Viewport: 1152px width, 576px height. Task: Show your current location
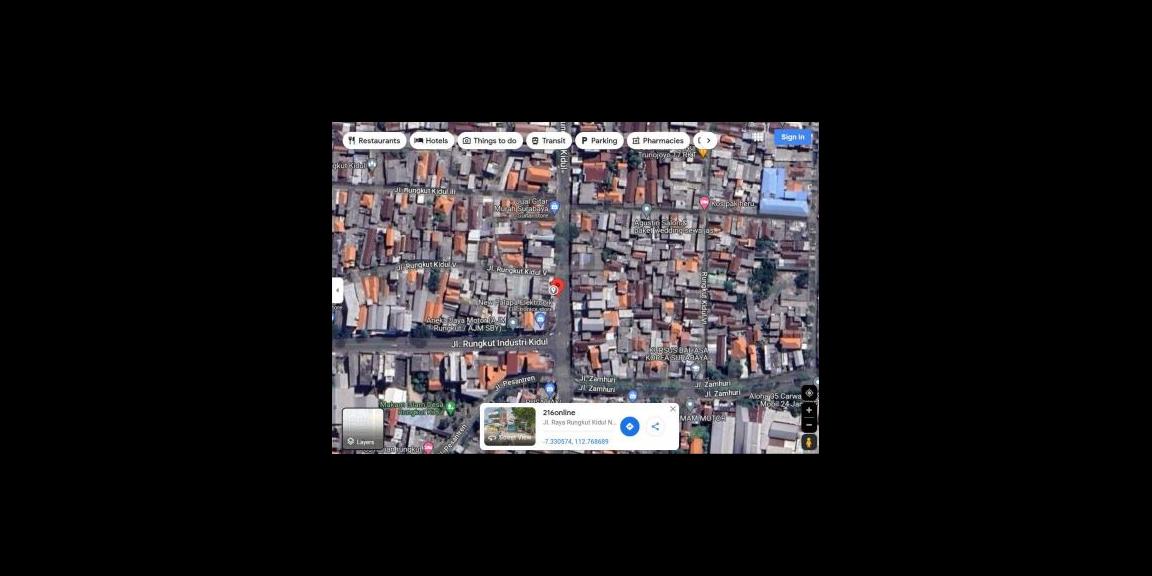[809, 393]
